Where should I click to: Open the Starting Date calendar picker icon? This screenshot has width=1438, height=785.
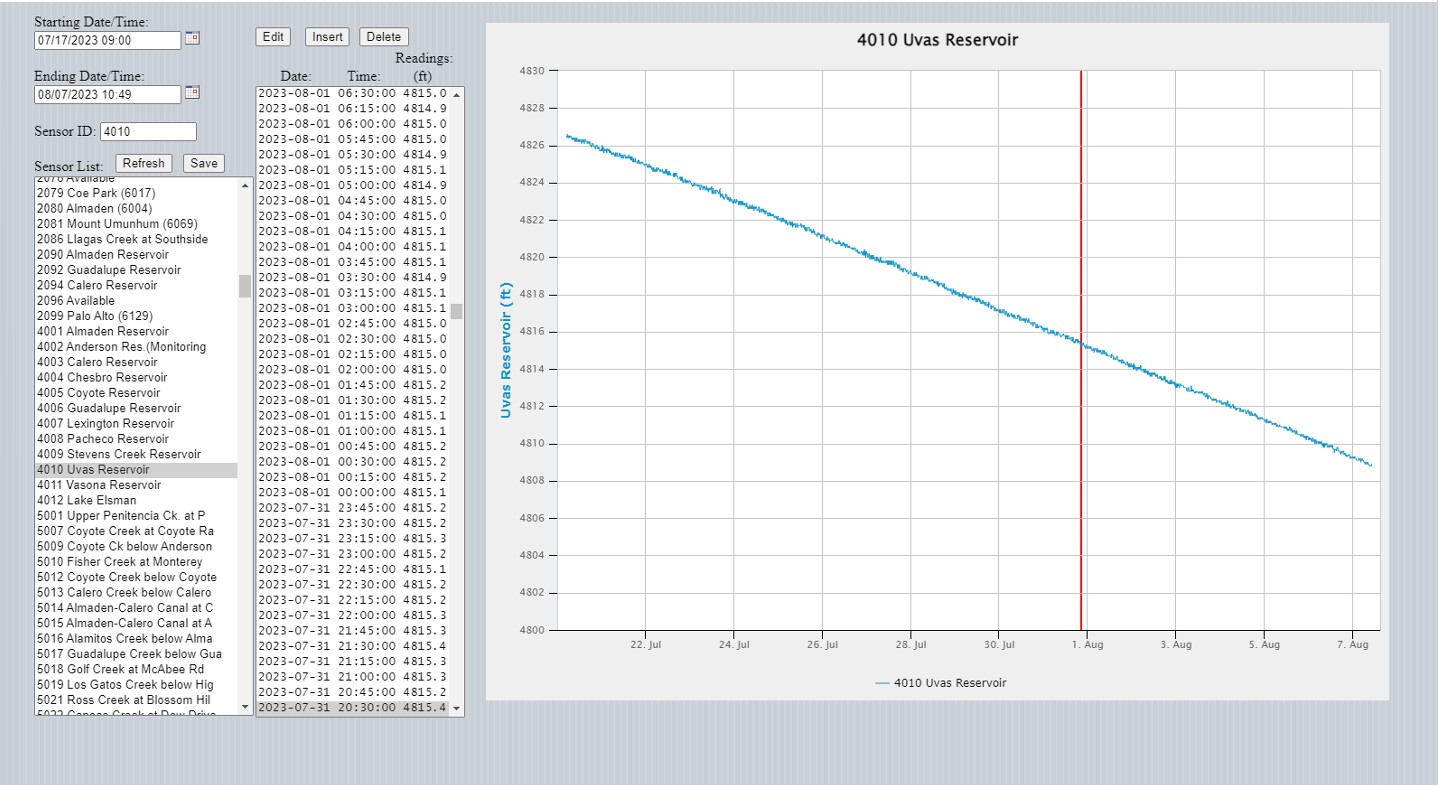[193, 38]
